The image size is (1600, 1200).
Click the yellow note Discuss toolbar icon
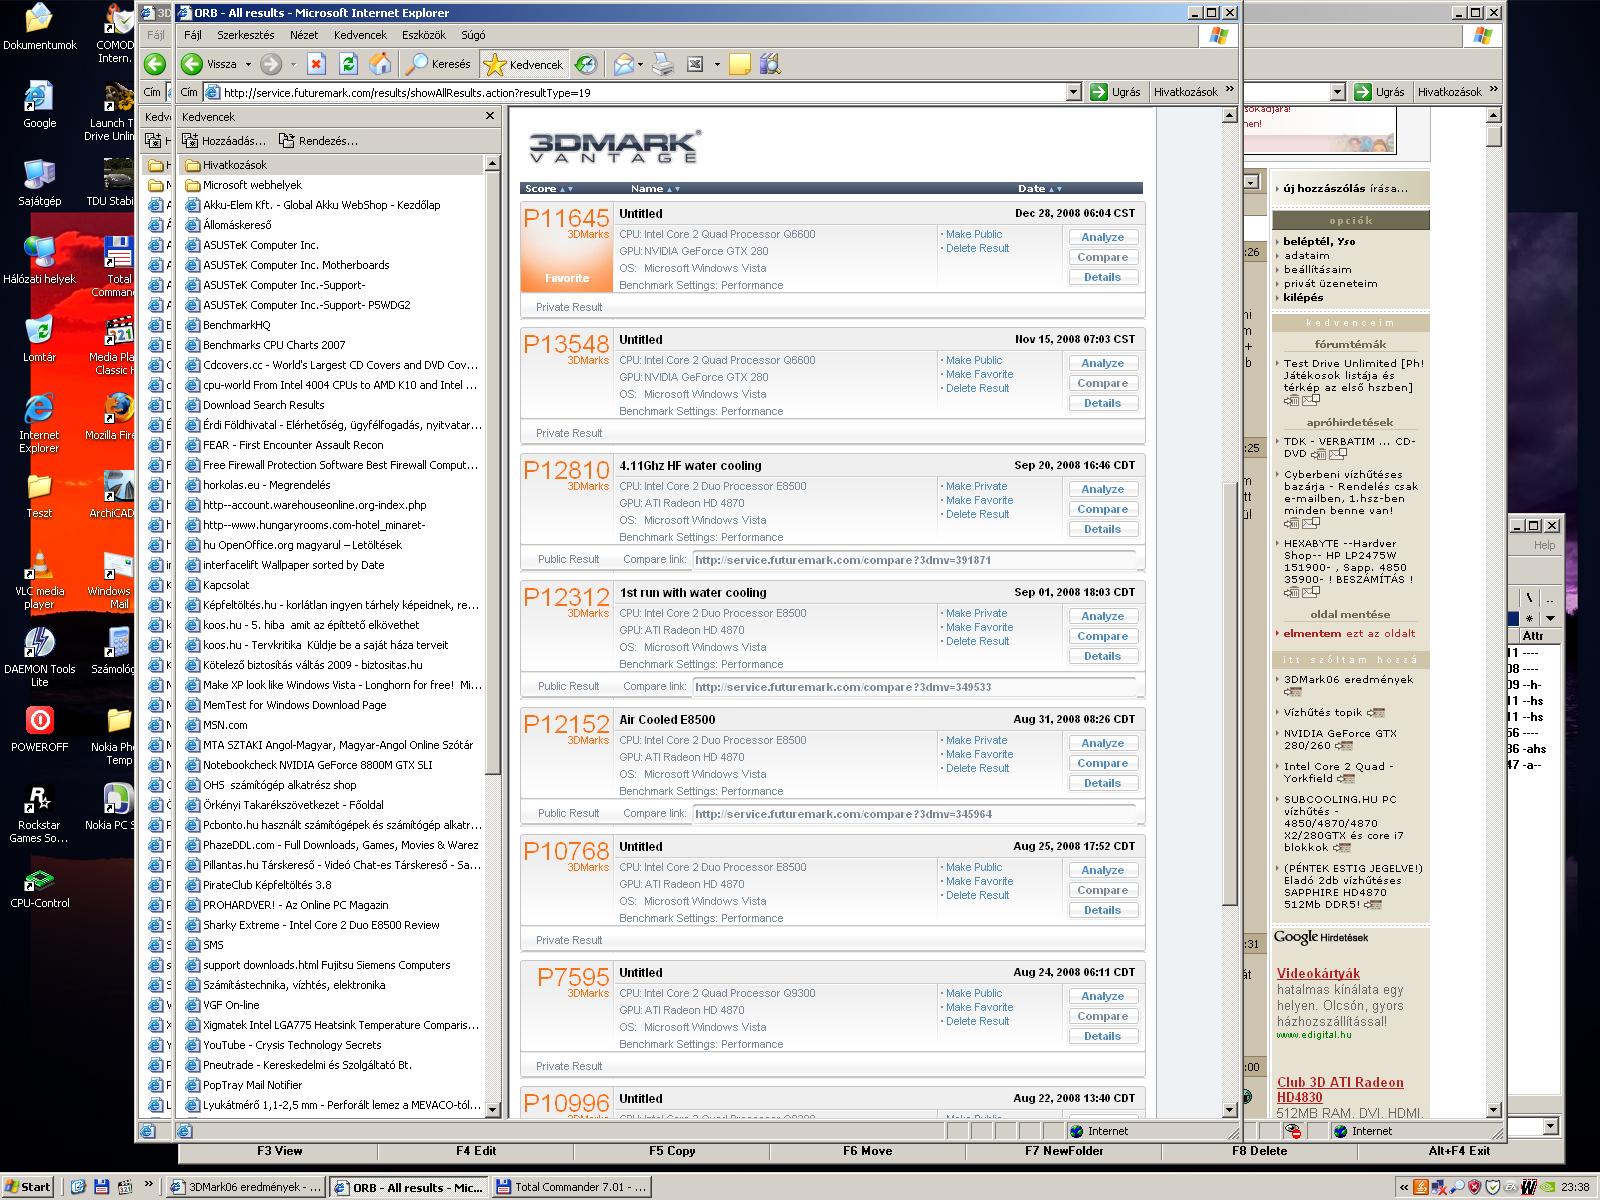point(739,64)
